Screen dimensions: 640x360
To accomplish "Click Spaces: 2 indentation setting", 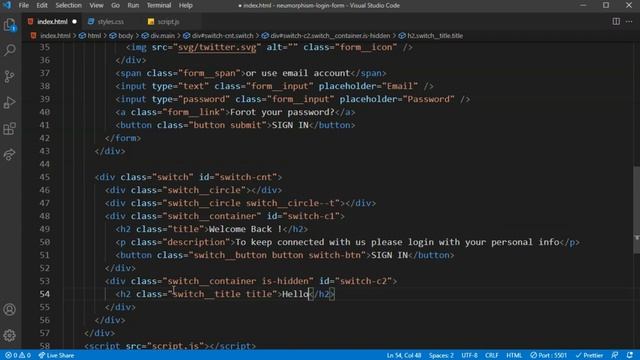I will point(441,355).
